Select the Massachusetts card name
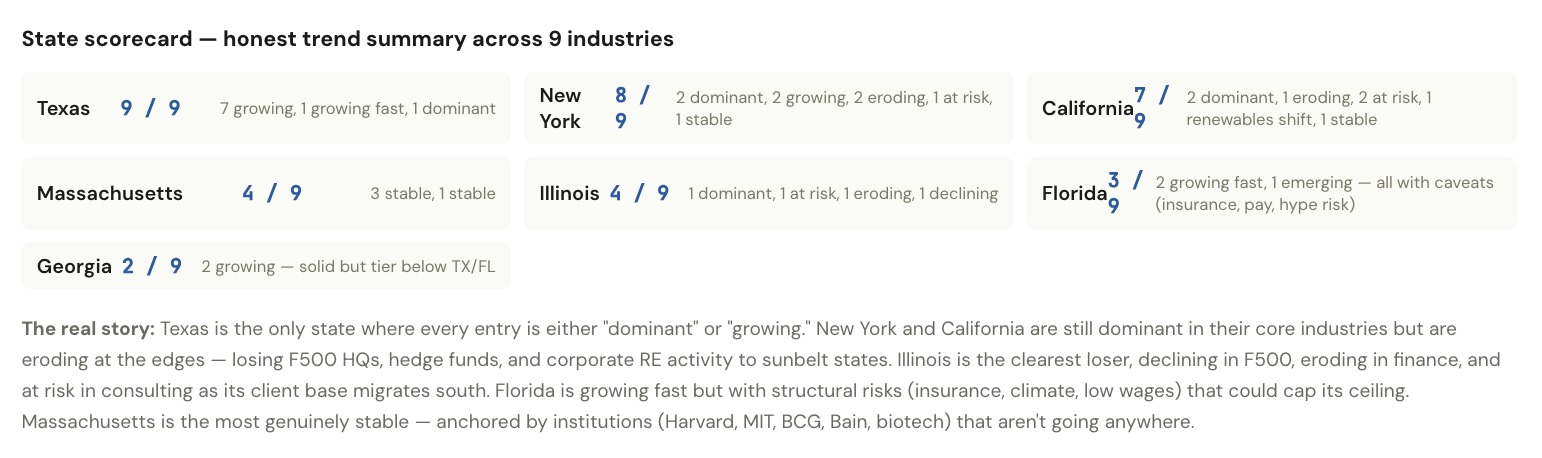The height and width of the screenshot is (458, 1542). click(110, 193)
